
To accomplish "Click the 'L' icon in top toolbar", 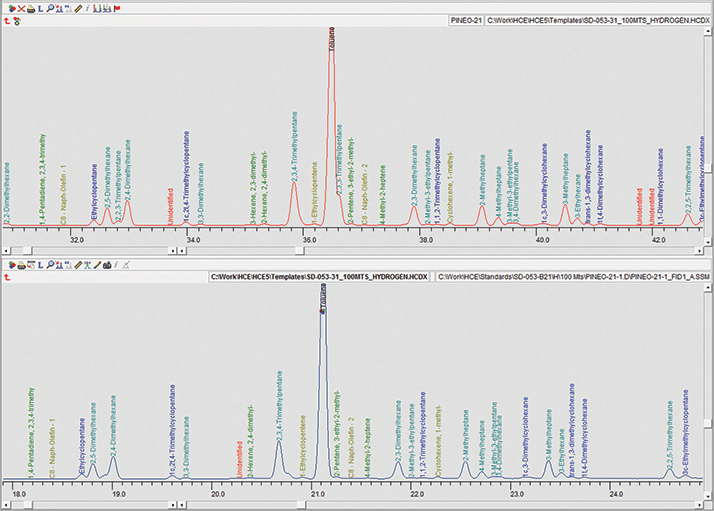I will pyautogui.click(x=42, y=7).
